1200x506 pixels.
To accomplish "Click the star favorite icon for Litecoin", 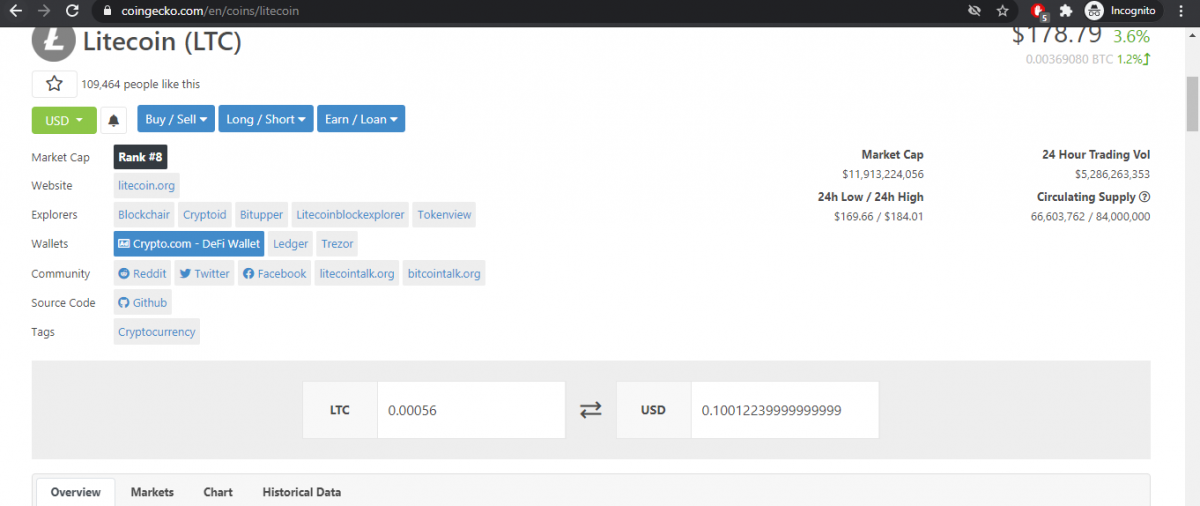I will point(54,84).
